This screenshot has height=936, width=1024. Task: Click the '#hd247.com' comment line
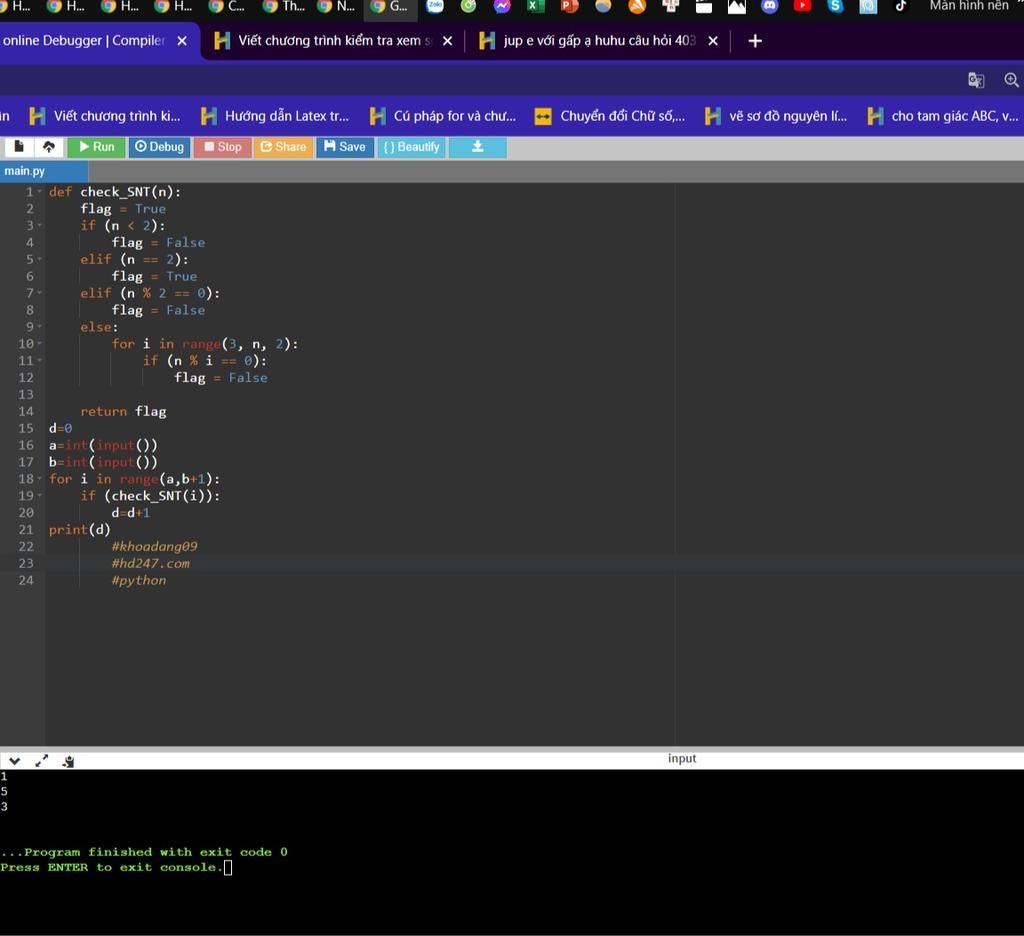click(150, 564)
